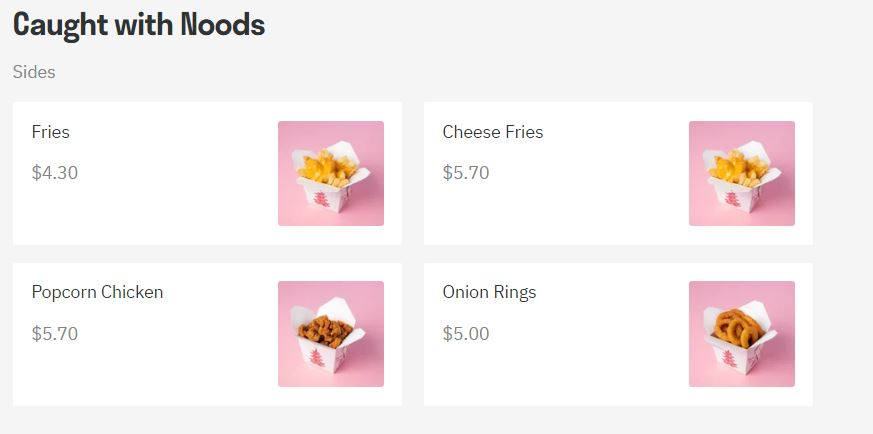Open the Onion Rings item photo

click(741, 333)
